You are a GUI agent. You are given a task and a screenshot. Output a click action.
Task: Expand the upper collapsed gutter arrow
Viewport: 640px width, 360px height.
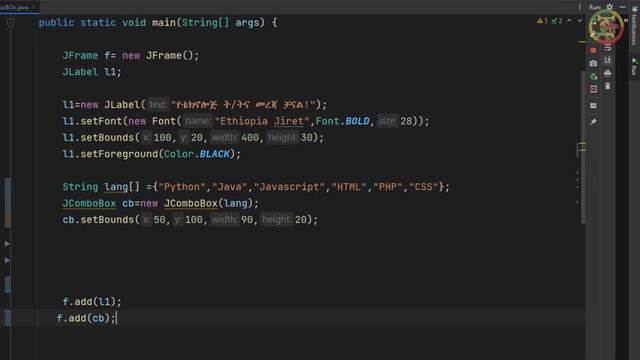[7, 244]
